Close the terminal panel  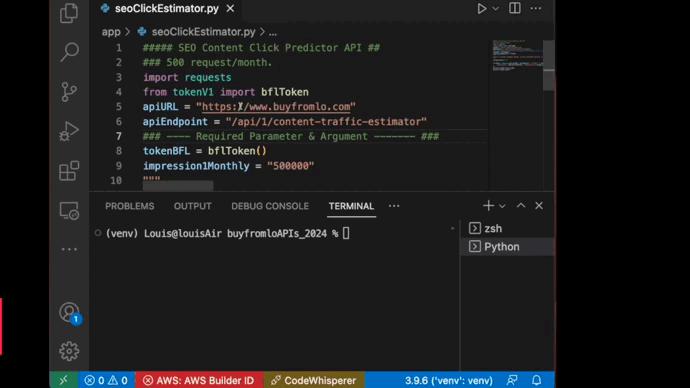coord(539,205)
